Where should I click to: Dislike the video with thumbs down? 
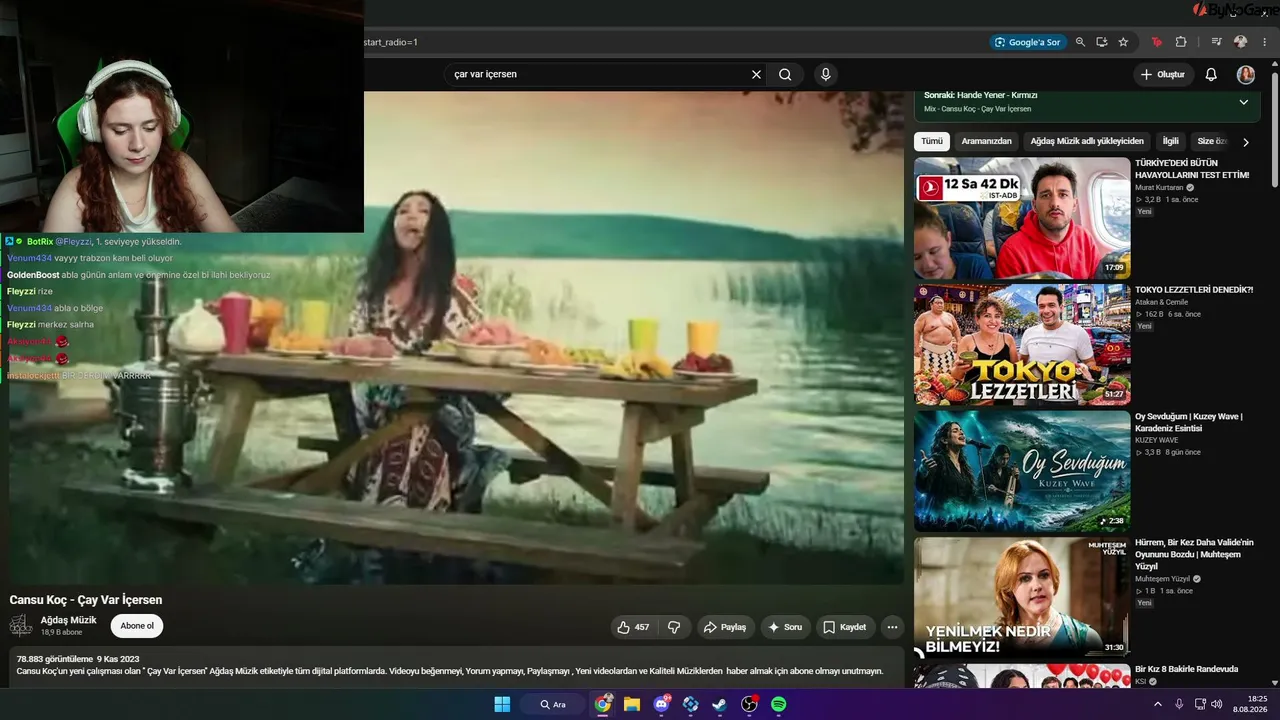click(x=674, y=627)
